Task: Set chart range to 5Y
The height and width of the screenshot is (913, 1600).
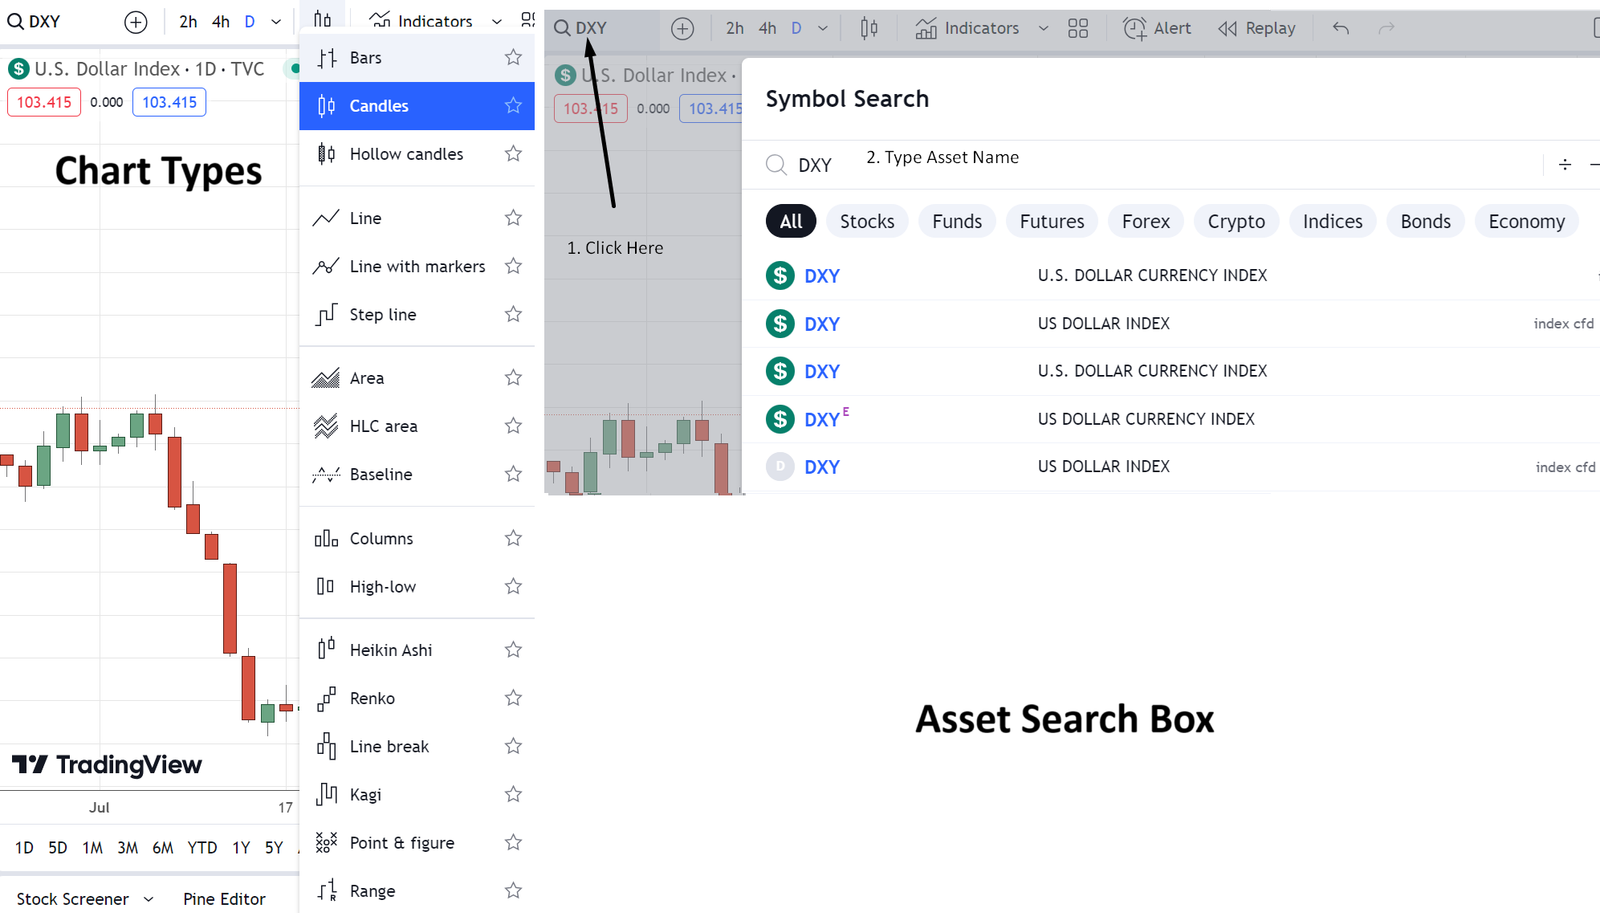Action: (x=274, y=848)
